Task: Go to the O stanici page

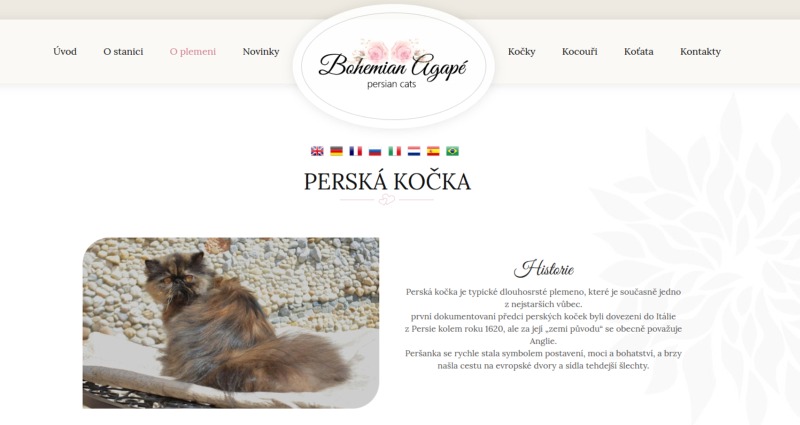Action: 123,52
